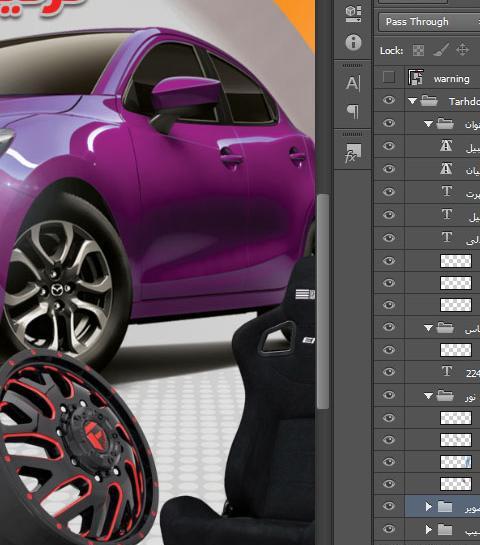Collapse the نور group triangle
The width and height of the screenshot is (480, 545).
[x=429, y=396]
